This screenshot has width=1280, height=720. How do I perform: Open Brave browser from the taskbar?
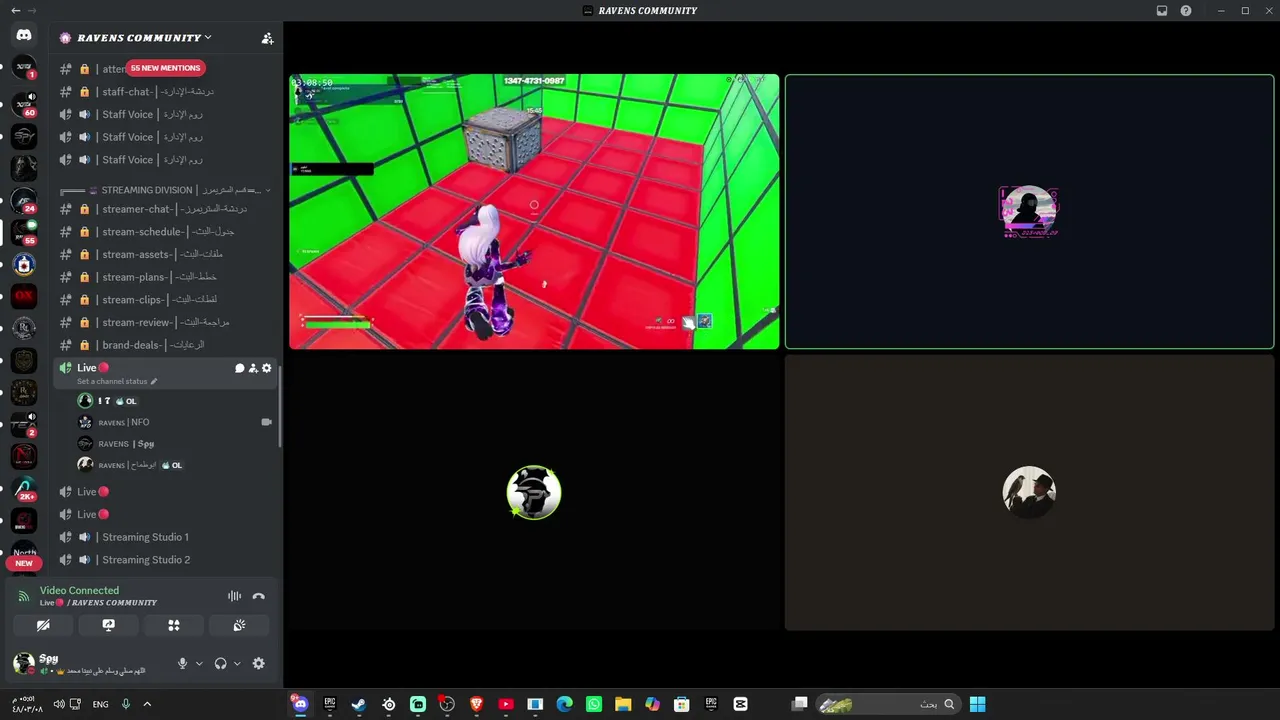point(476,704)
